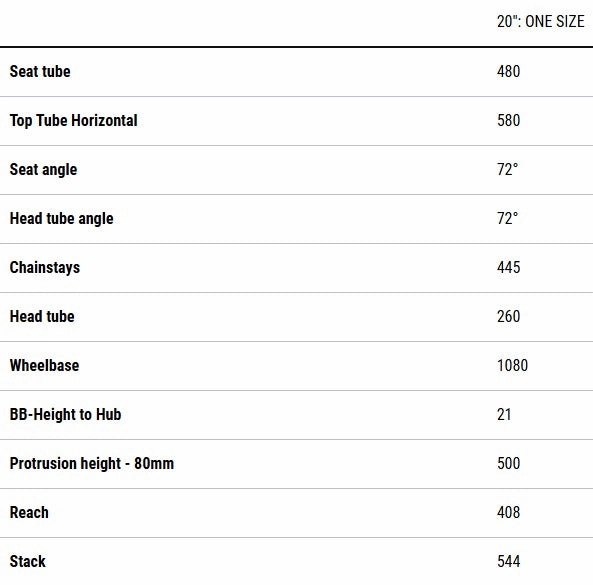Screen dimensions: 593x585
Task: Click the Protrusion height - 80mm label
Action: pyautogui.click(x=92, y=464)
